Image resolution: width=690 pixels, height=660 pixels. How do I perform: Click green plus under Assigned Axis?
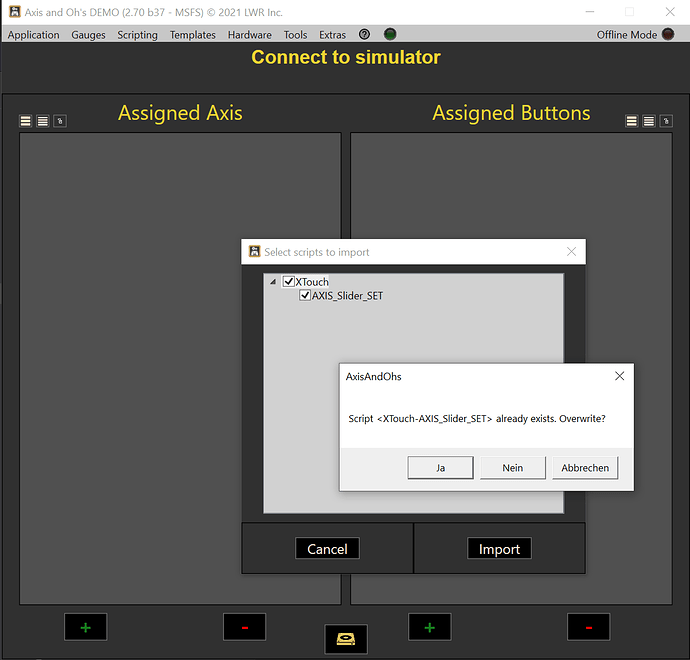tap(85, 627)
